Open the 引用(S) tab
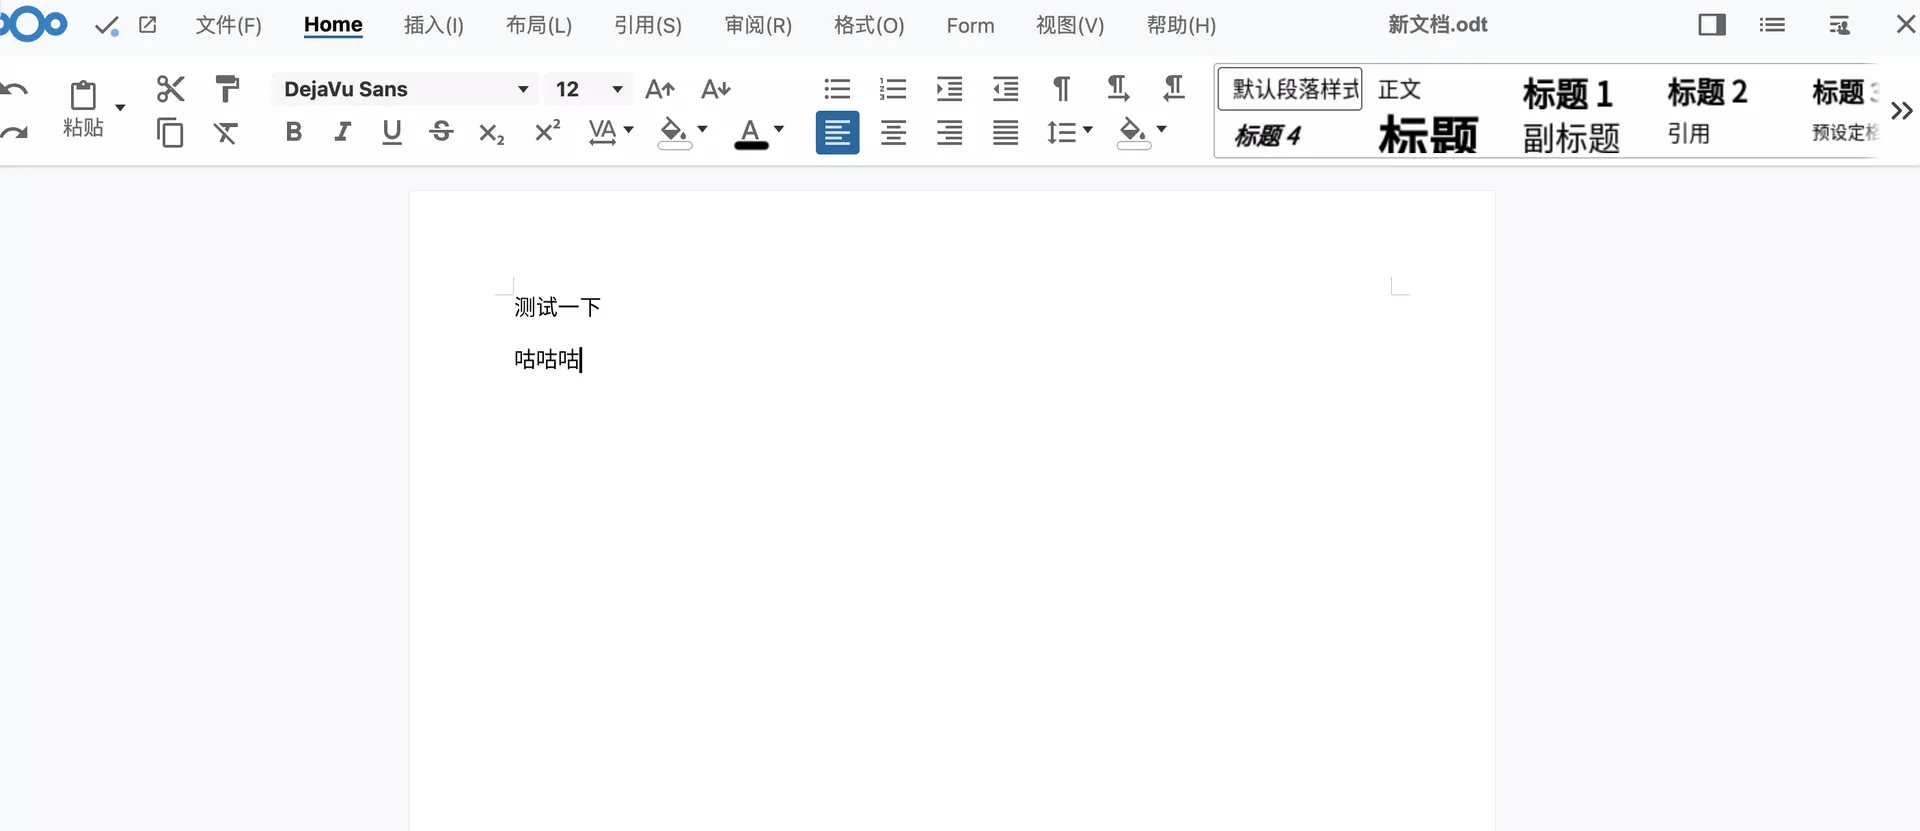This screenshot has width=1920, height=831. [648, 25]
